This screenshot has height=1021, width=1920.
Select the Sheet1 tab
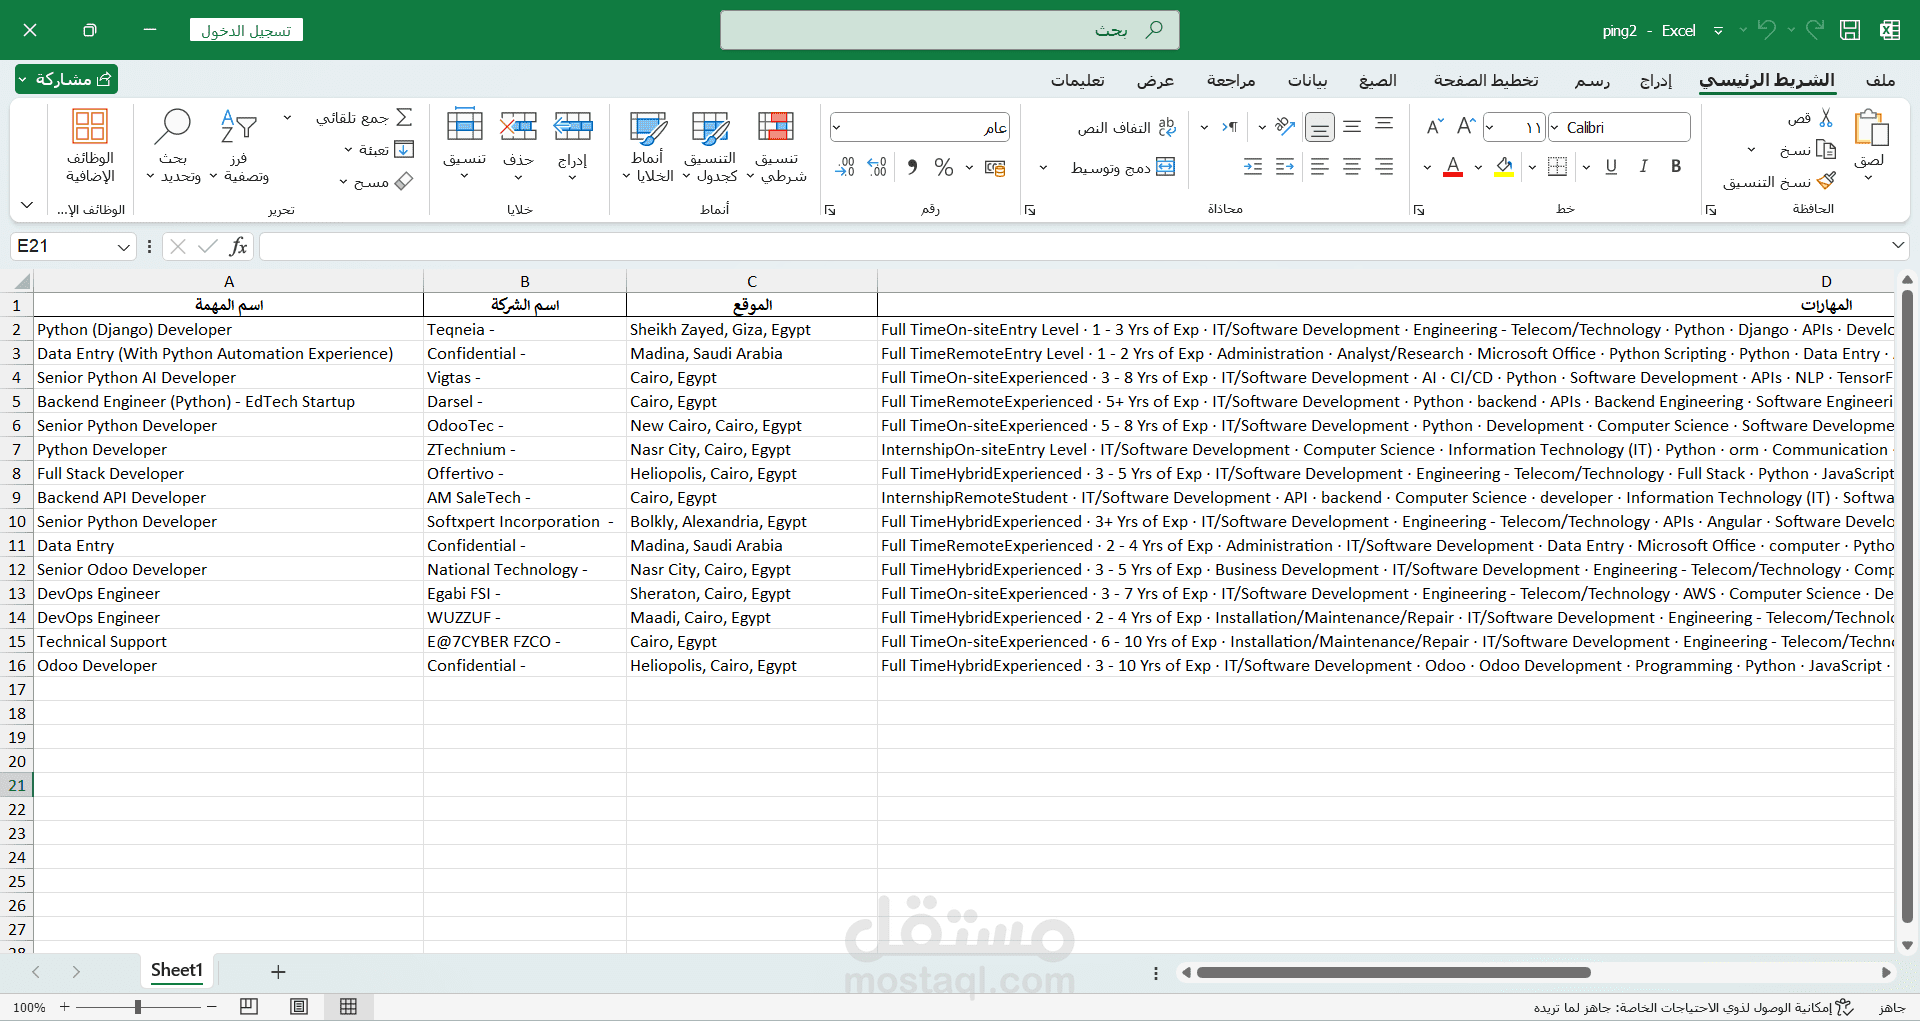(176, 970)
